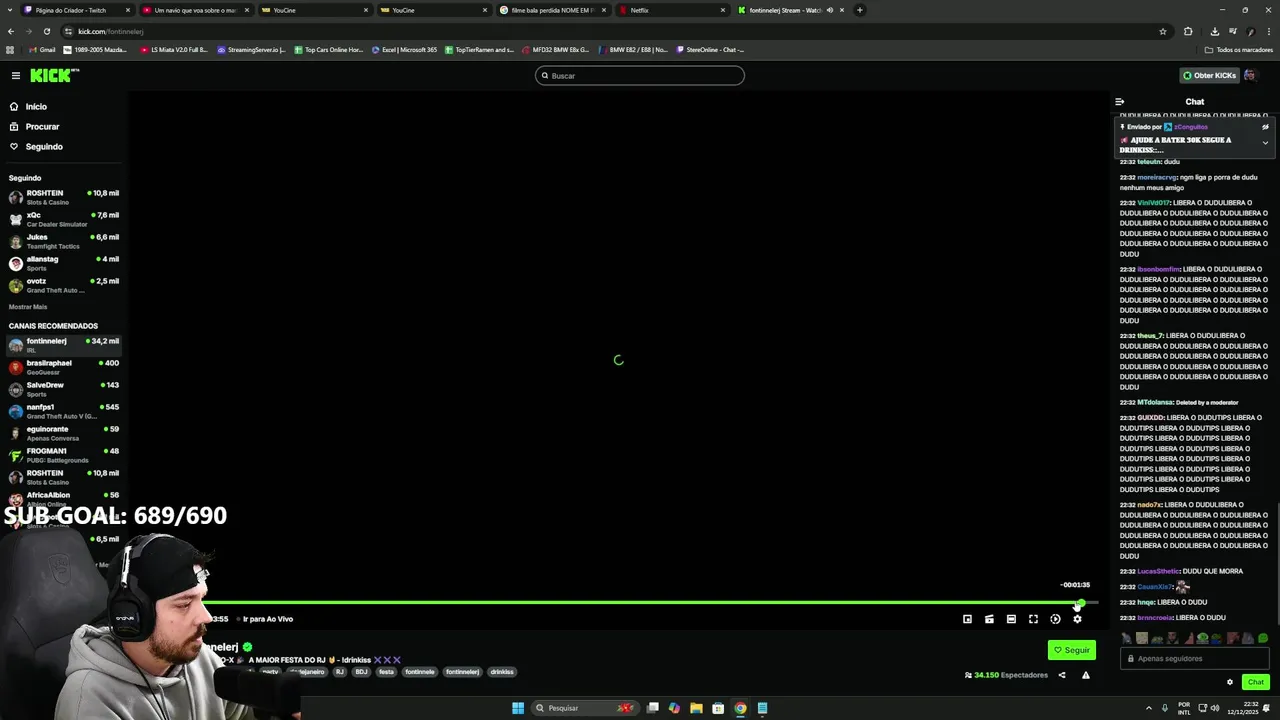
Task: Click the Buscar search field
Action: (640, 76)
